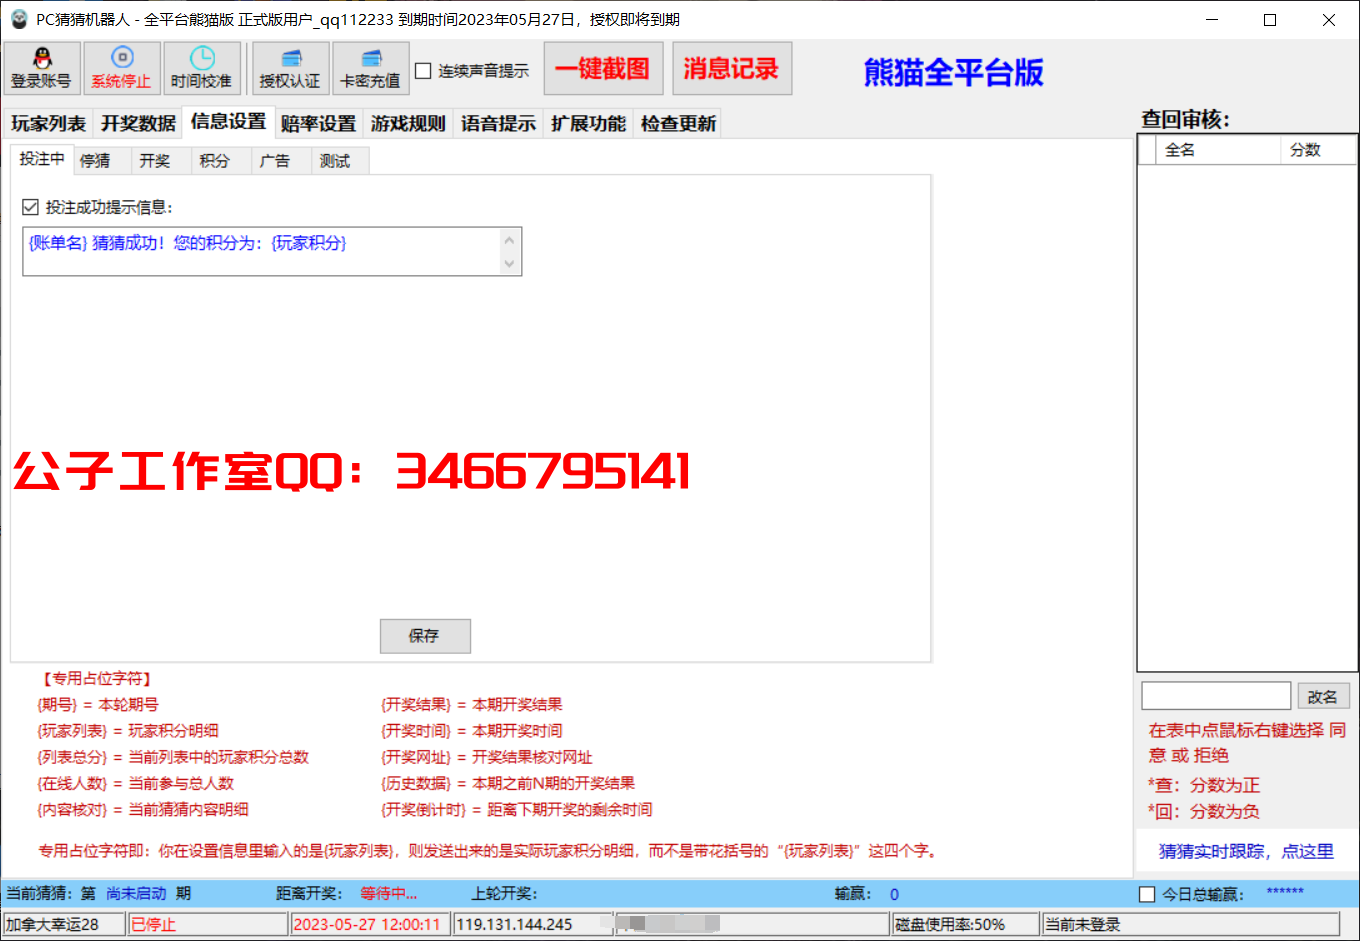Open the 游戏规则 tab
The width and height of the screenshot is (1360, 941).
click(408, 123)
